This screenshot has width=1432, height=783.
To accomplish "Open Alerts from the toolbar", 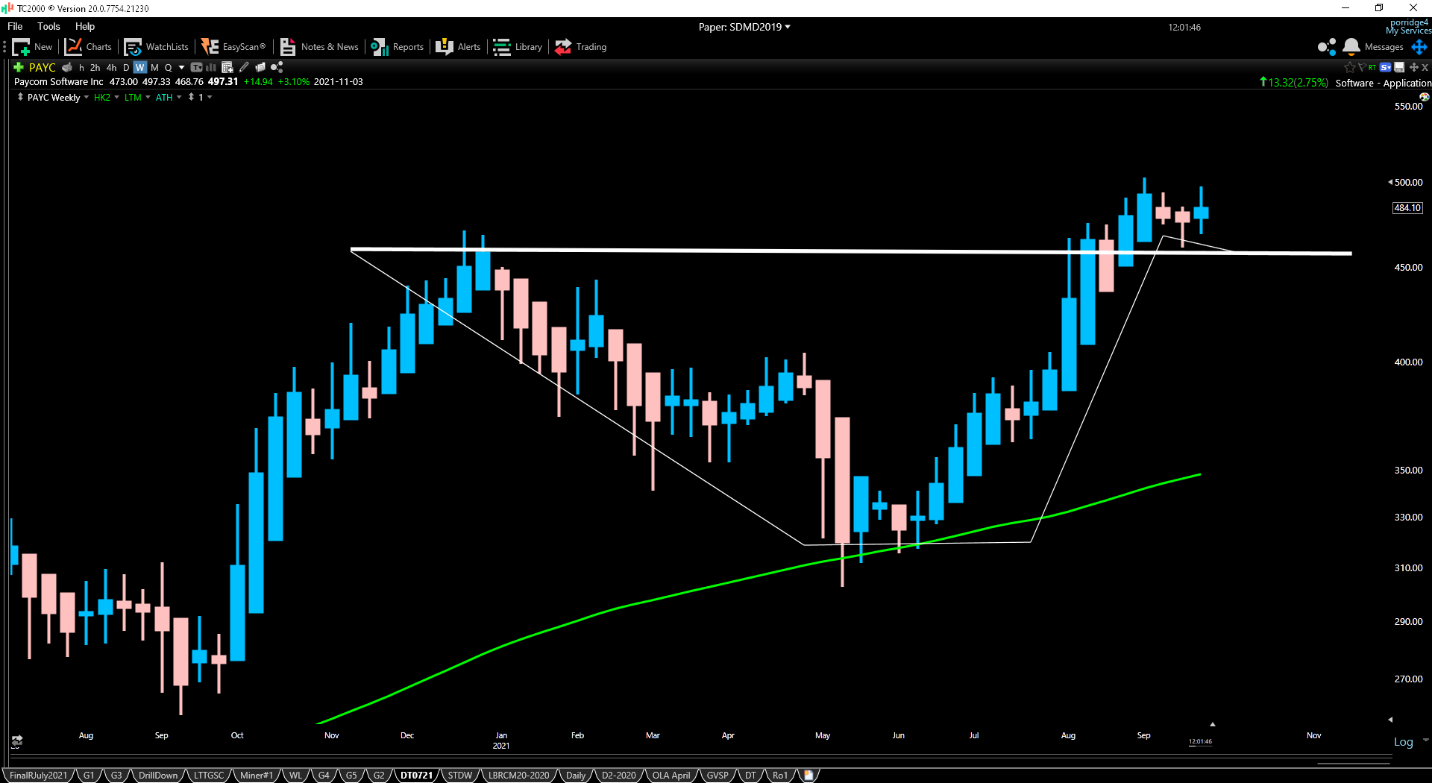I will pyautogui.click(x=459, y=47).
